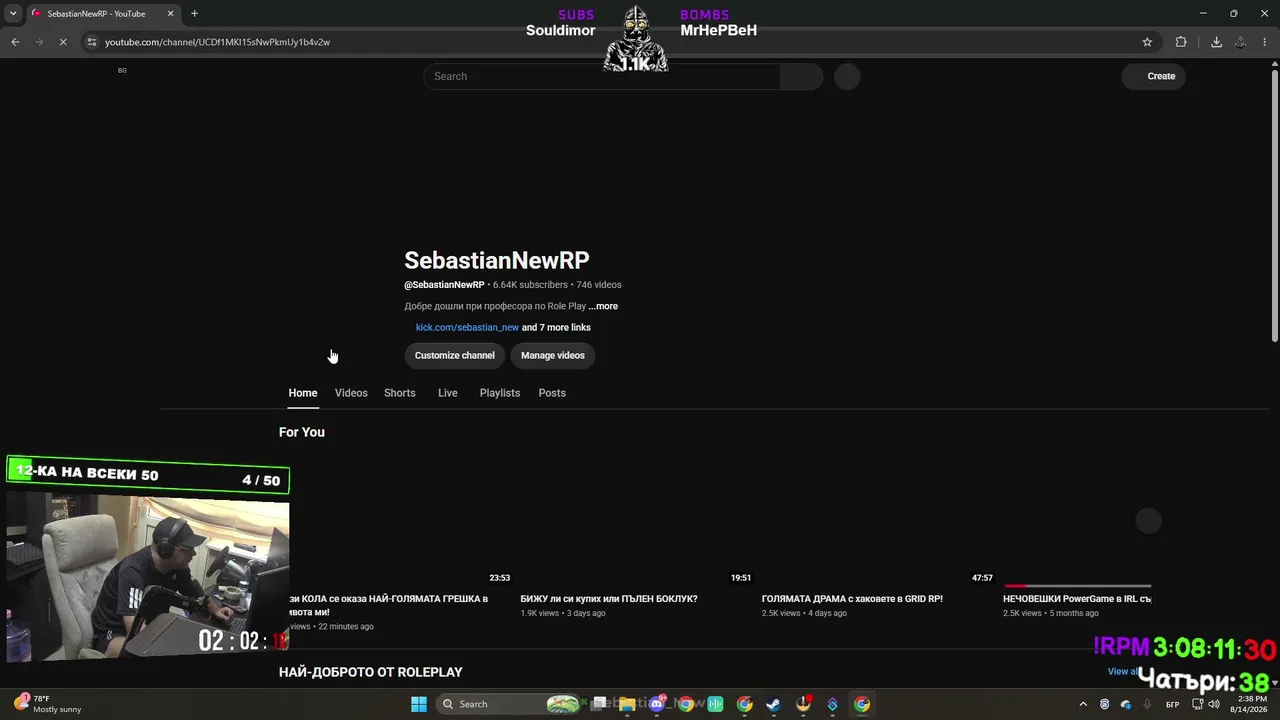Click the @SebastianNewRP channel handle

[x=444, y=285]
